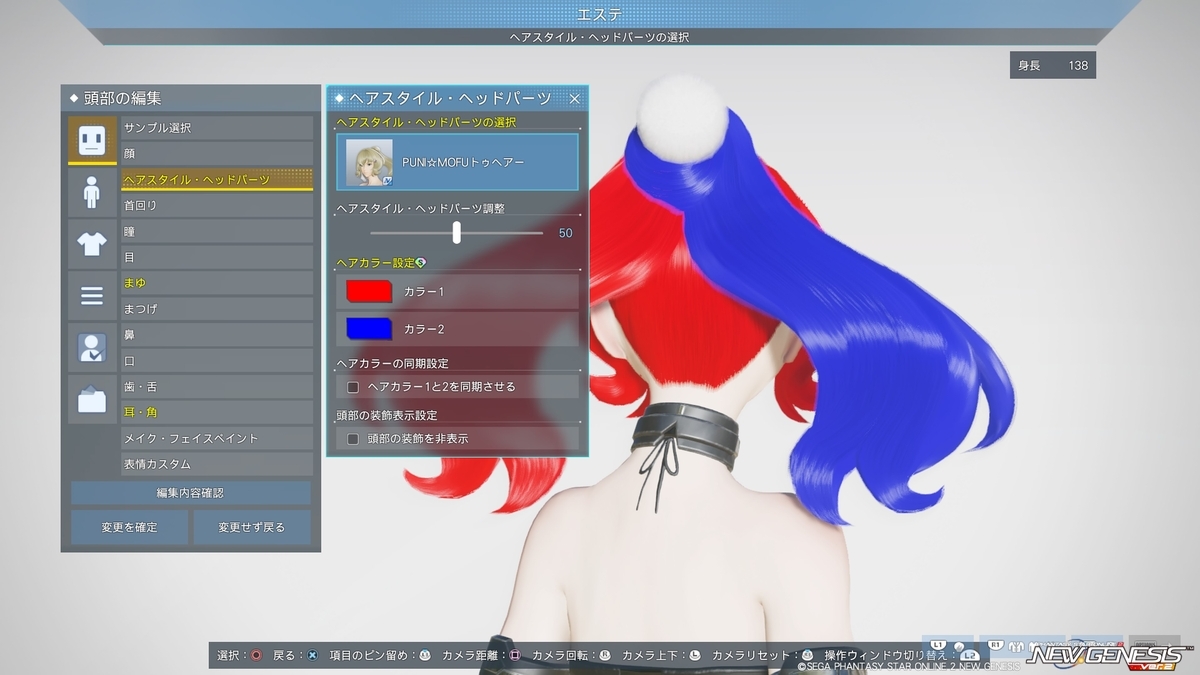1200x675 pixels.
Task: Open メイク・フェイスペイント menu entry
Action: pyautogui.click(x=217, y=438)
